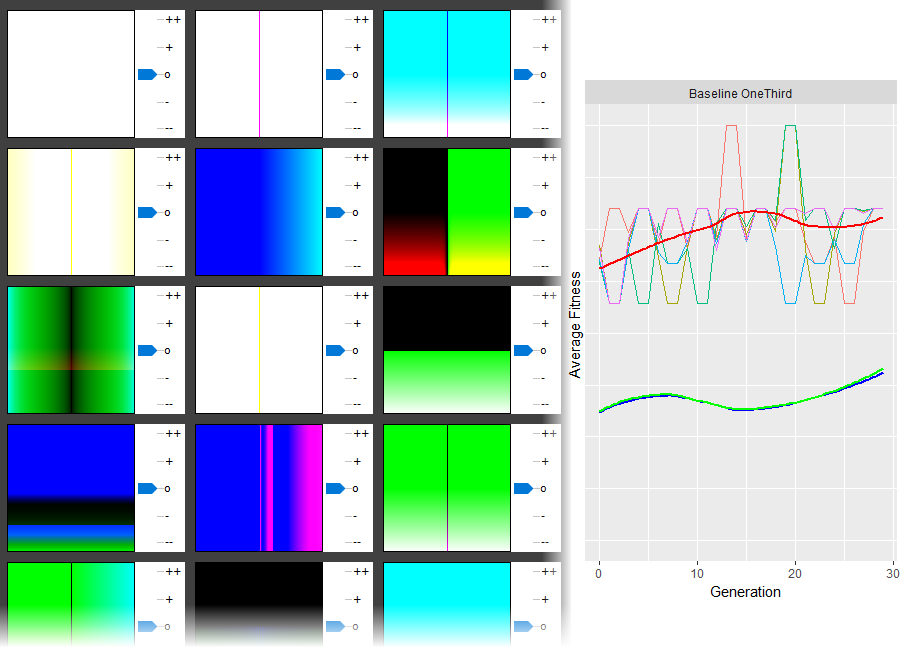This screenshot has width=900, height=650.
Task: Rate the plain white thumbnail ++
Action: tap(173, 20)
